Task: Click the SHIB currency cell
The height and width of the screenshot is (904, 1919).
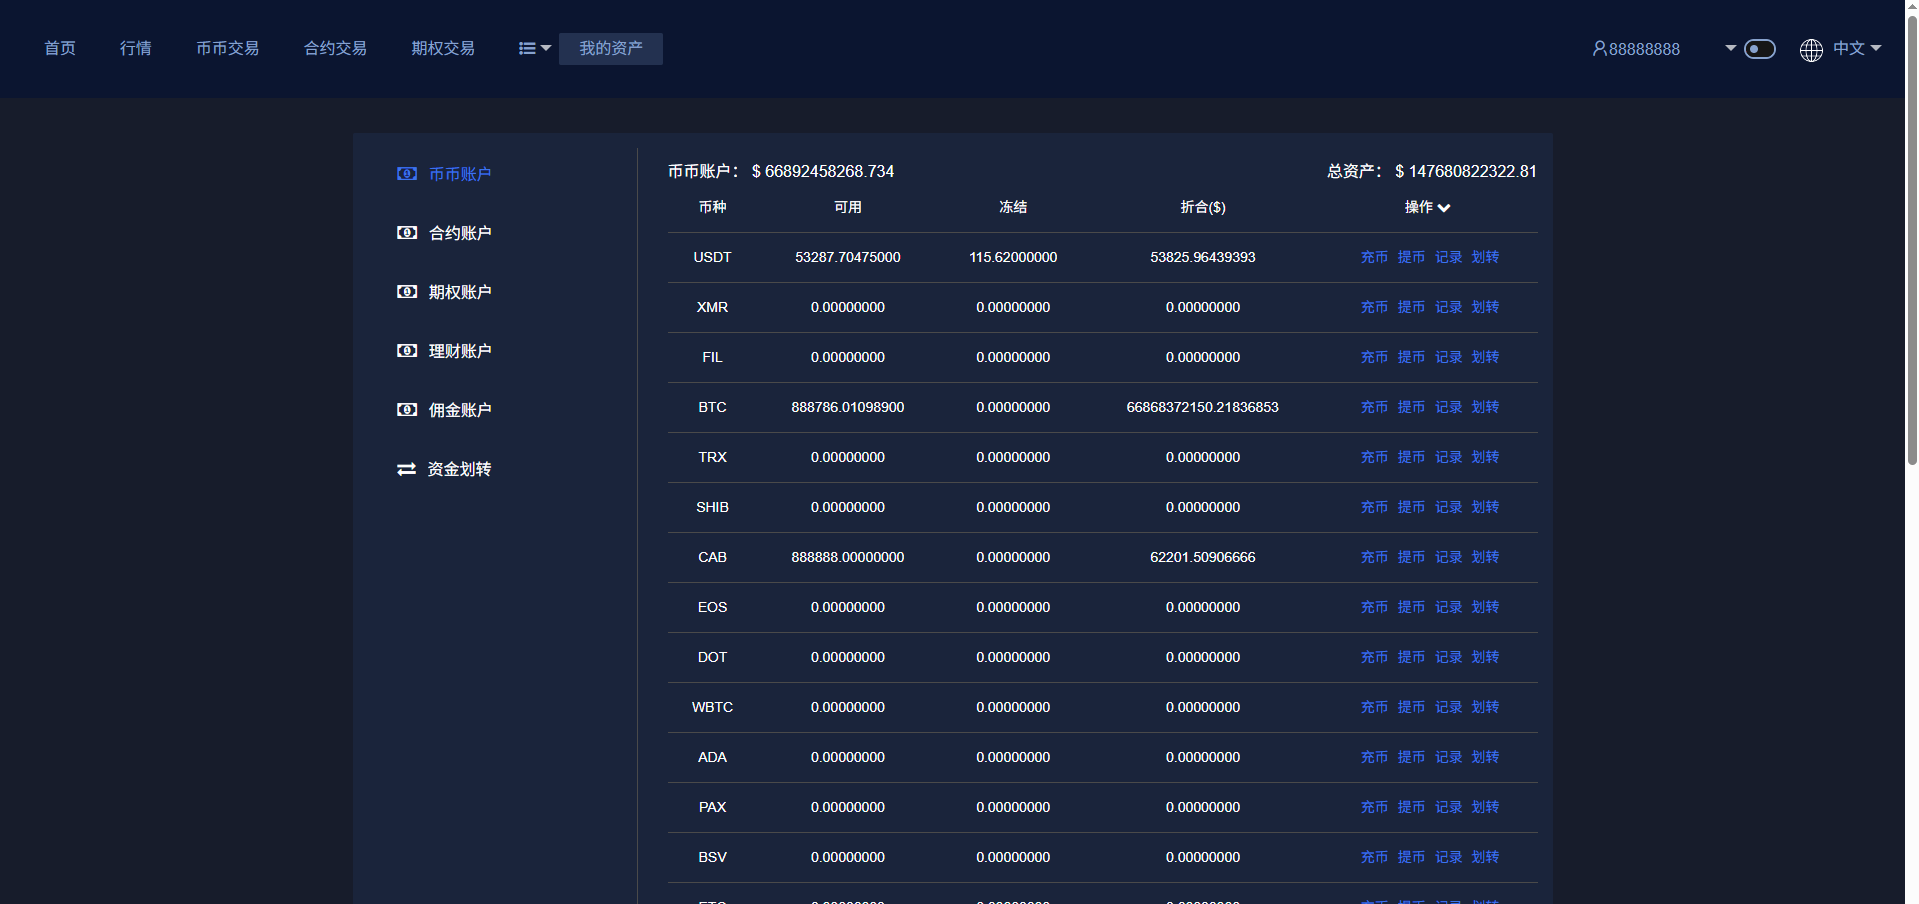Action: click(x=712, y=507)
